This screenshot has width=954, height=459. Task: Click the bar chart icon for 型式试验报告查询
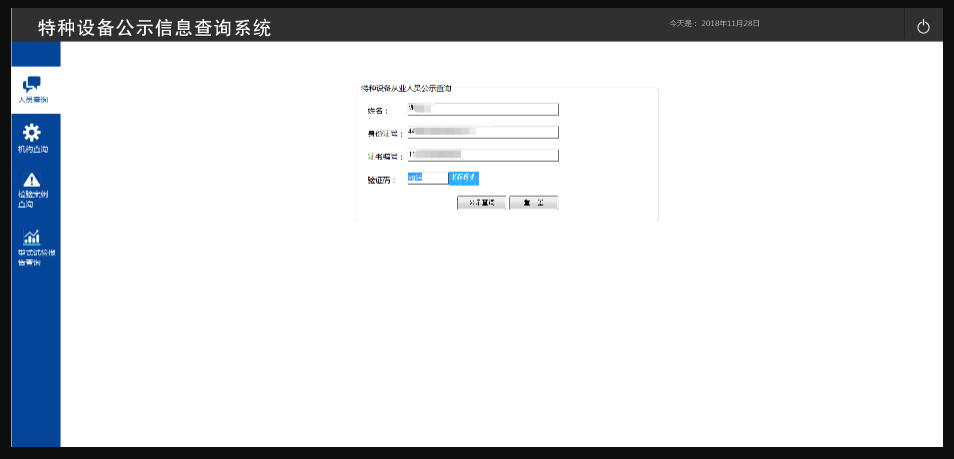point(32,237)
